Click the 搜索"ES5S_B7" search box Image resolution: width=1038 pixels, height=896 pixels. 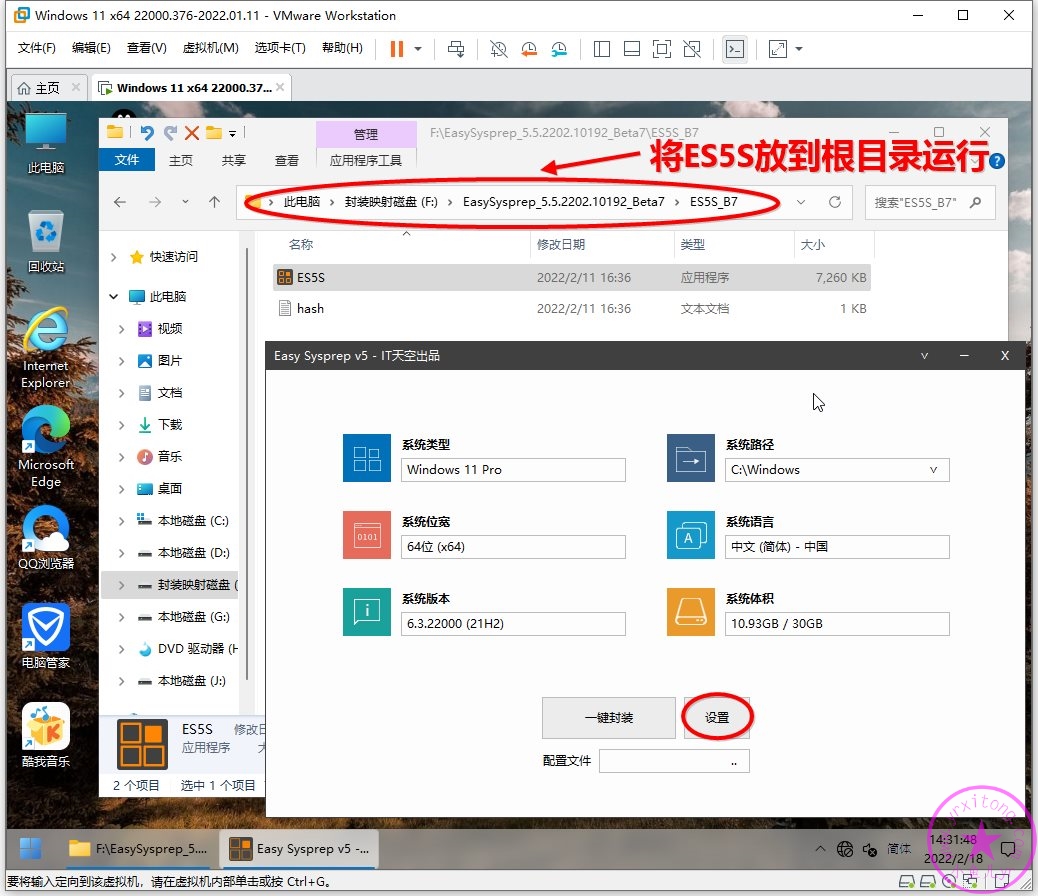(929, 202)
